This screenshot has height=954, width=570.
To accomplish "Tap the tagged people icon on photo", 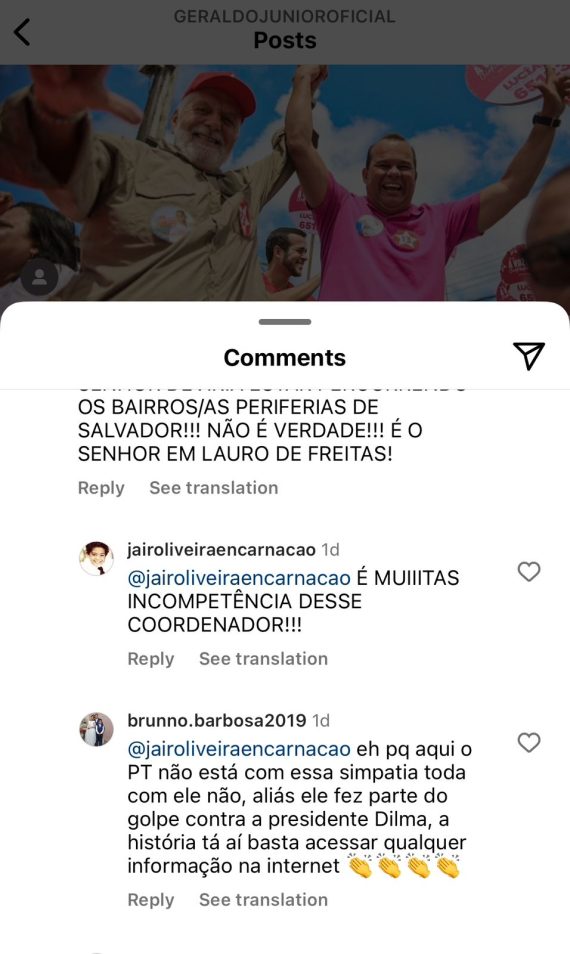I will tap(40, 277).
